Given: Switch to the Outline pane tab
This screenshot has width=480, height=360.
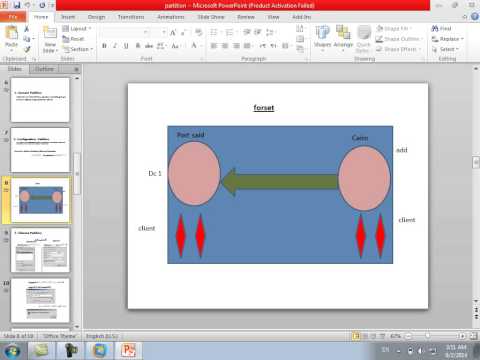Looking at the screenshot, I should pyautogui.click(x=44, y=69).
